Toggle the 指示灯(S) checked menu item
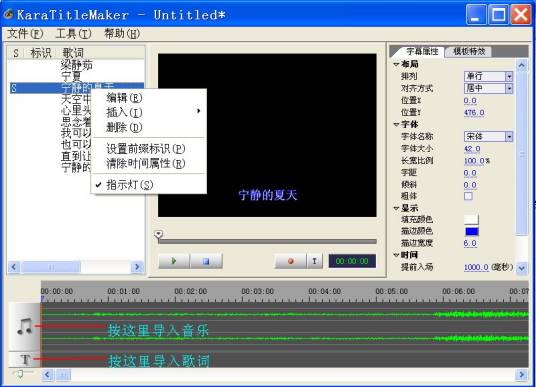 click(x=149, y=185)
